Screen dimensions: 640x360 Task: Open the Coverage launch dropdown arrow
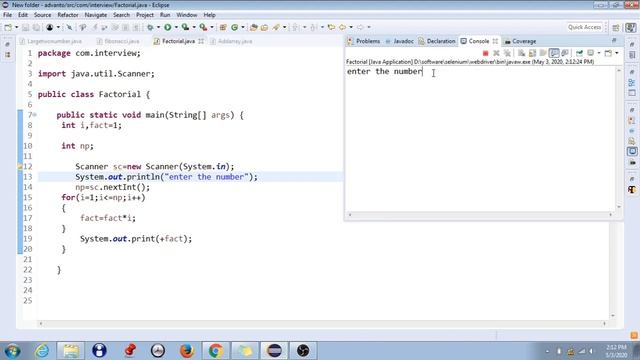coord(194,27)
